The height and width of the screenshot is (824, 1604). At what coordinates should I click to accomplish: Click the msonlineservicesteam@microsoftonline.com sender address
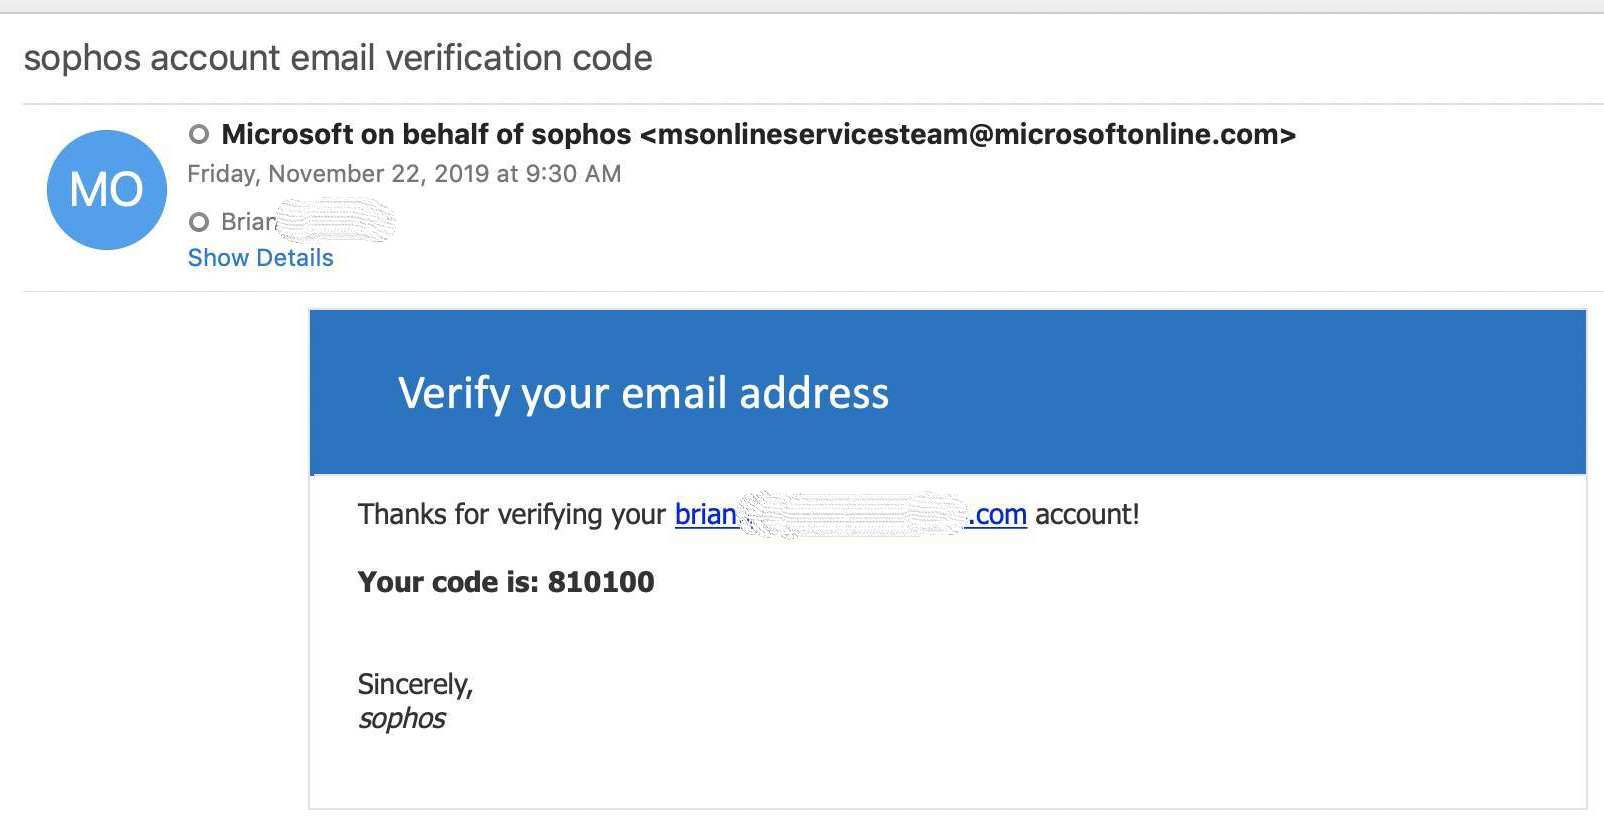pos(968,134)
